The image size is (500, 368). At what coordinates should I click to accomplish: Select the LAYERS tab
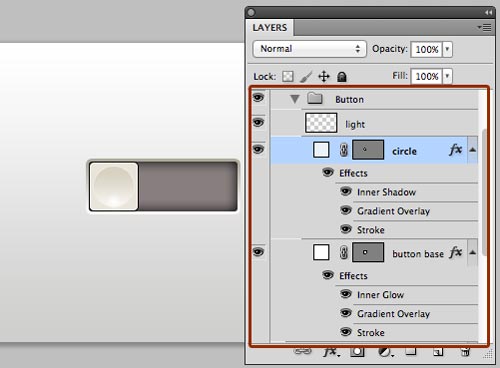(x=270, y=28)
